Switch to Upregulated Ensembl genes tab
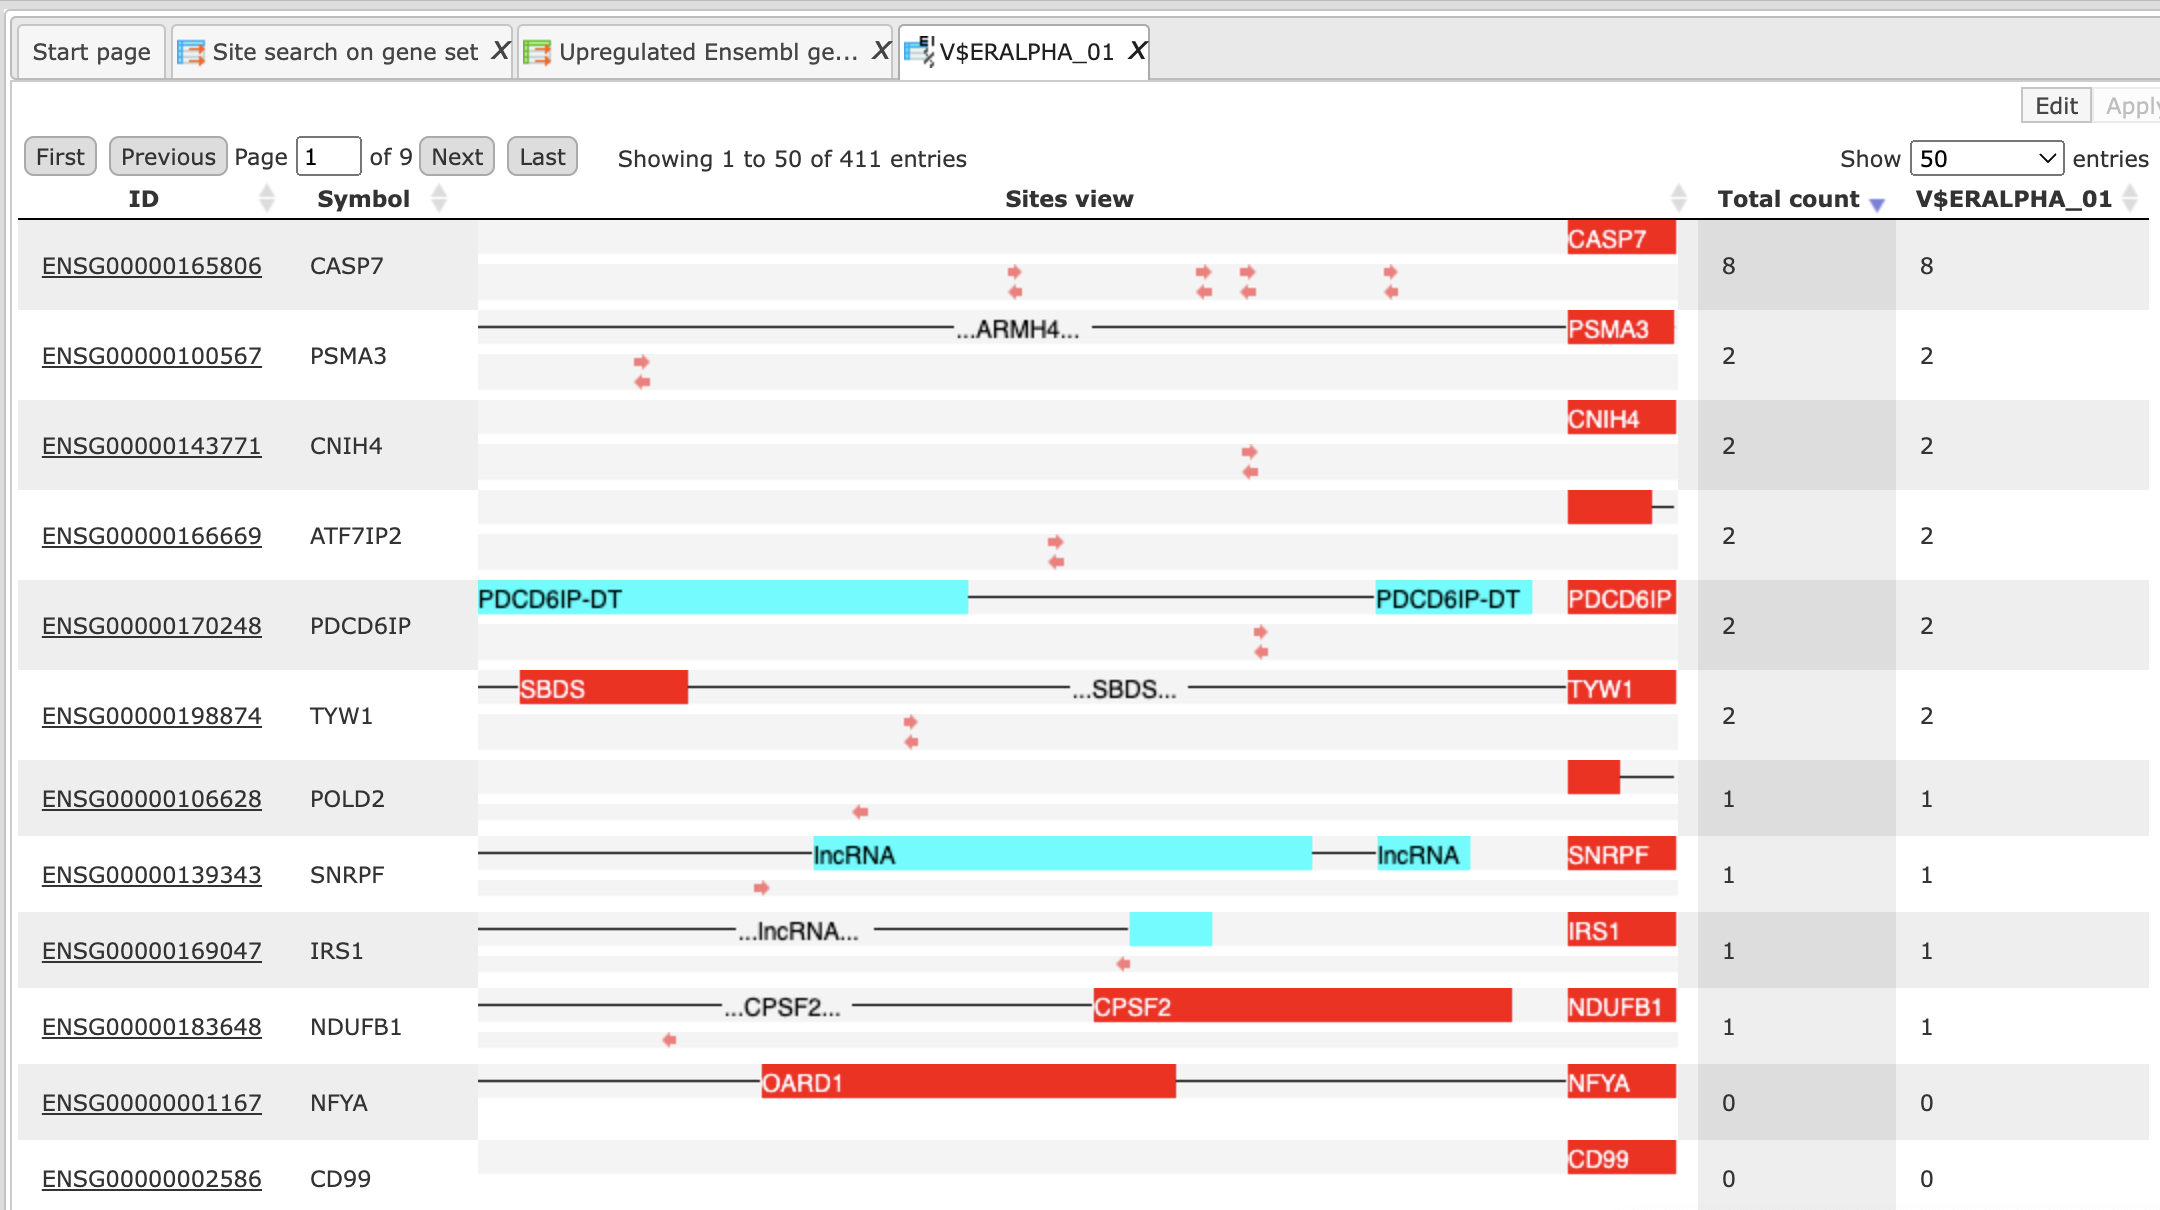This screenshot has height=1210, width=2160. (x=706, y=52)
